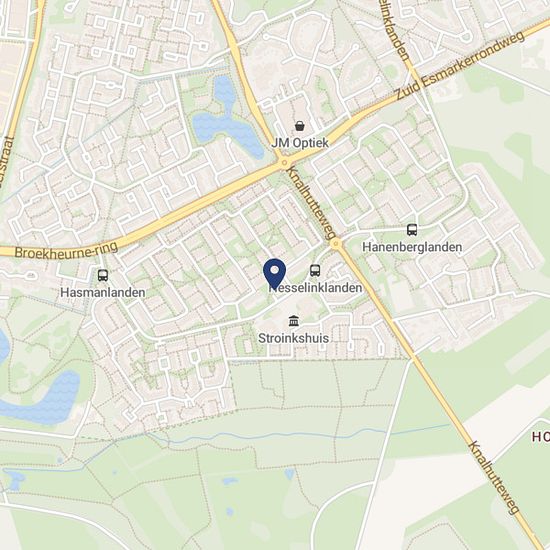Click the upper Knalhutteweg street label
This screenshot has height=550, width=550.
coord(311,203)
